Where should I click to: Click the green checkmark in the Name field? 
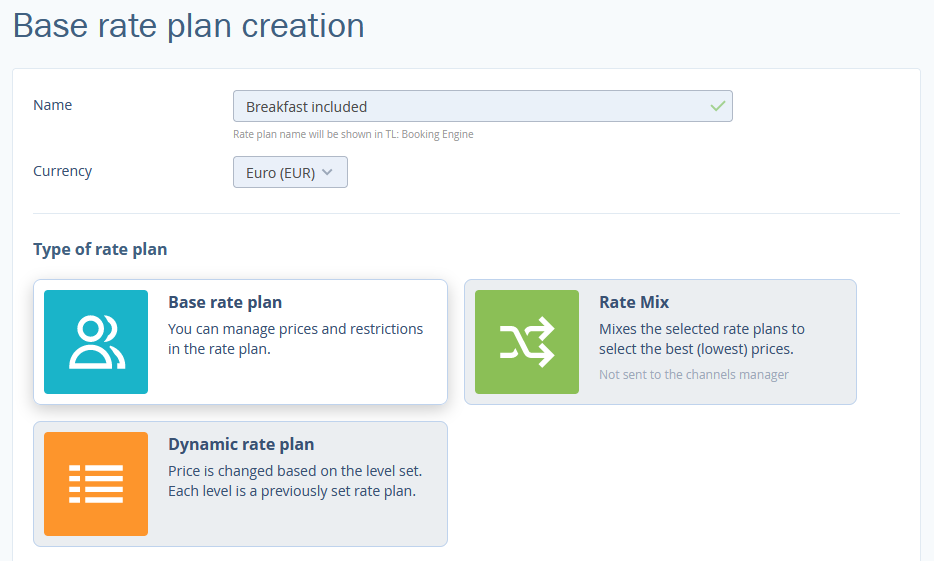coord(718,106)
